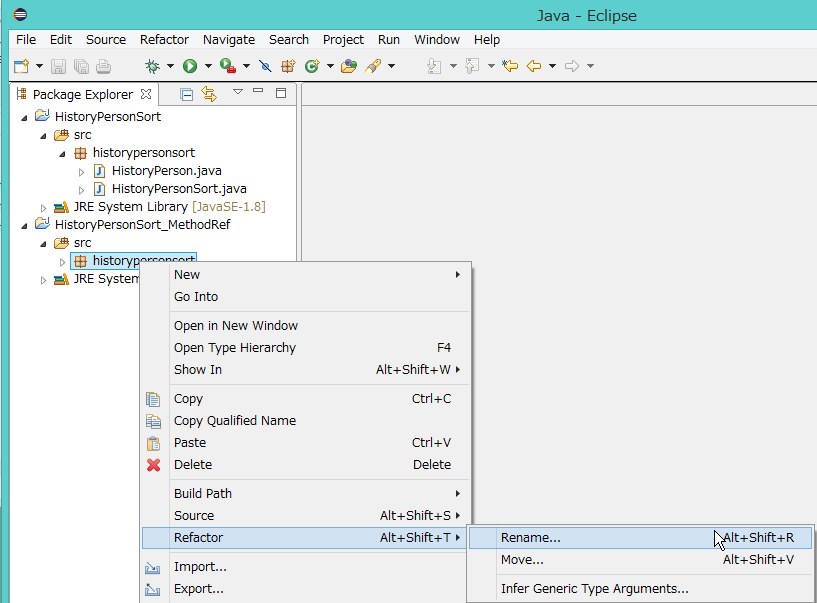817x603 pixels.
Task: Click the Paste clipboard icon in context menu
Action: (154, 443)
